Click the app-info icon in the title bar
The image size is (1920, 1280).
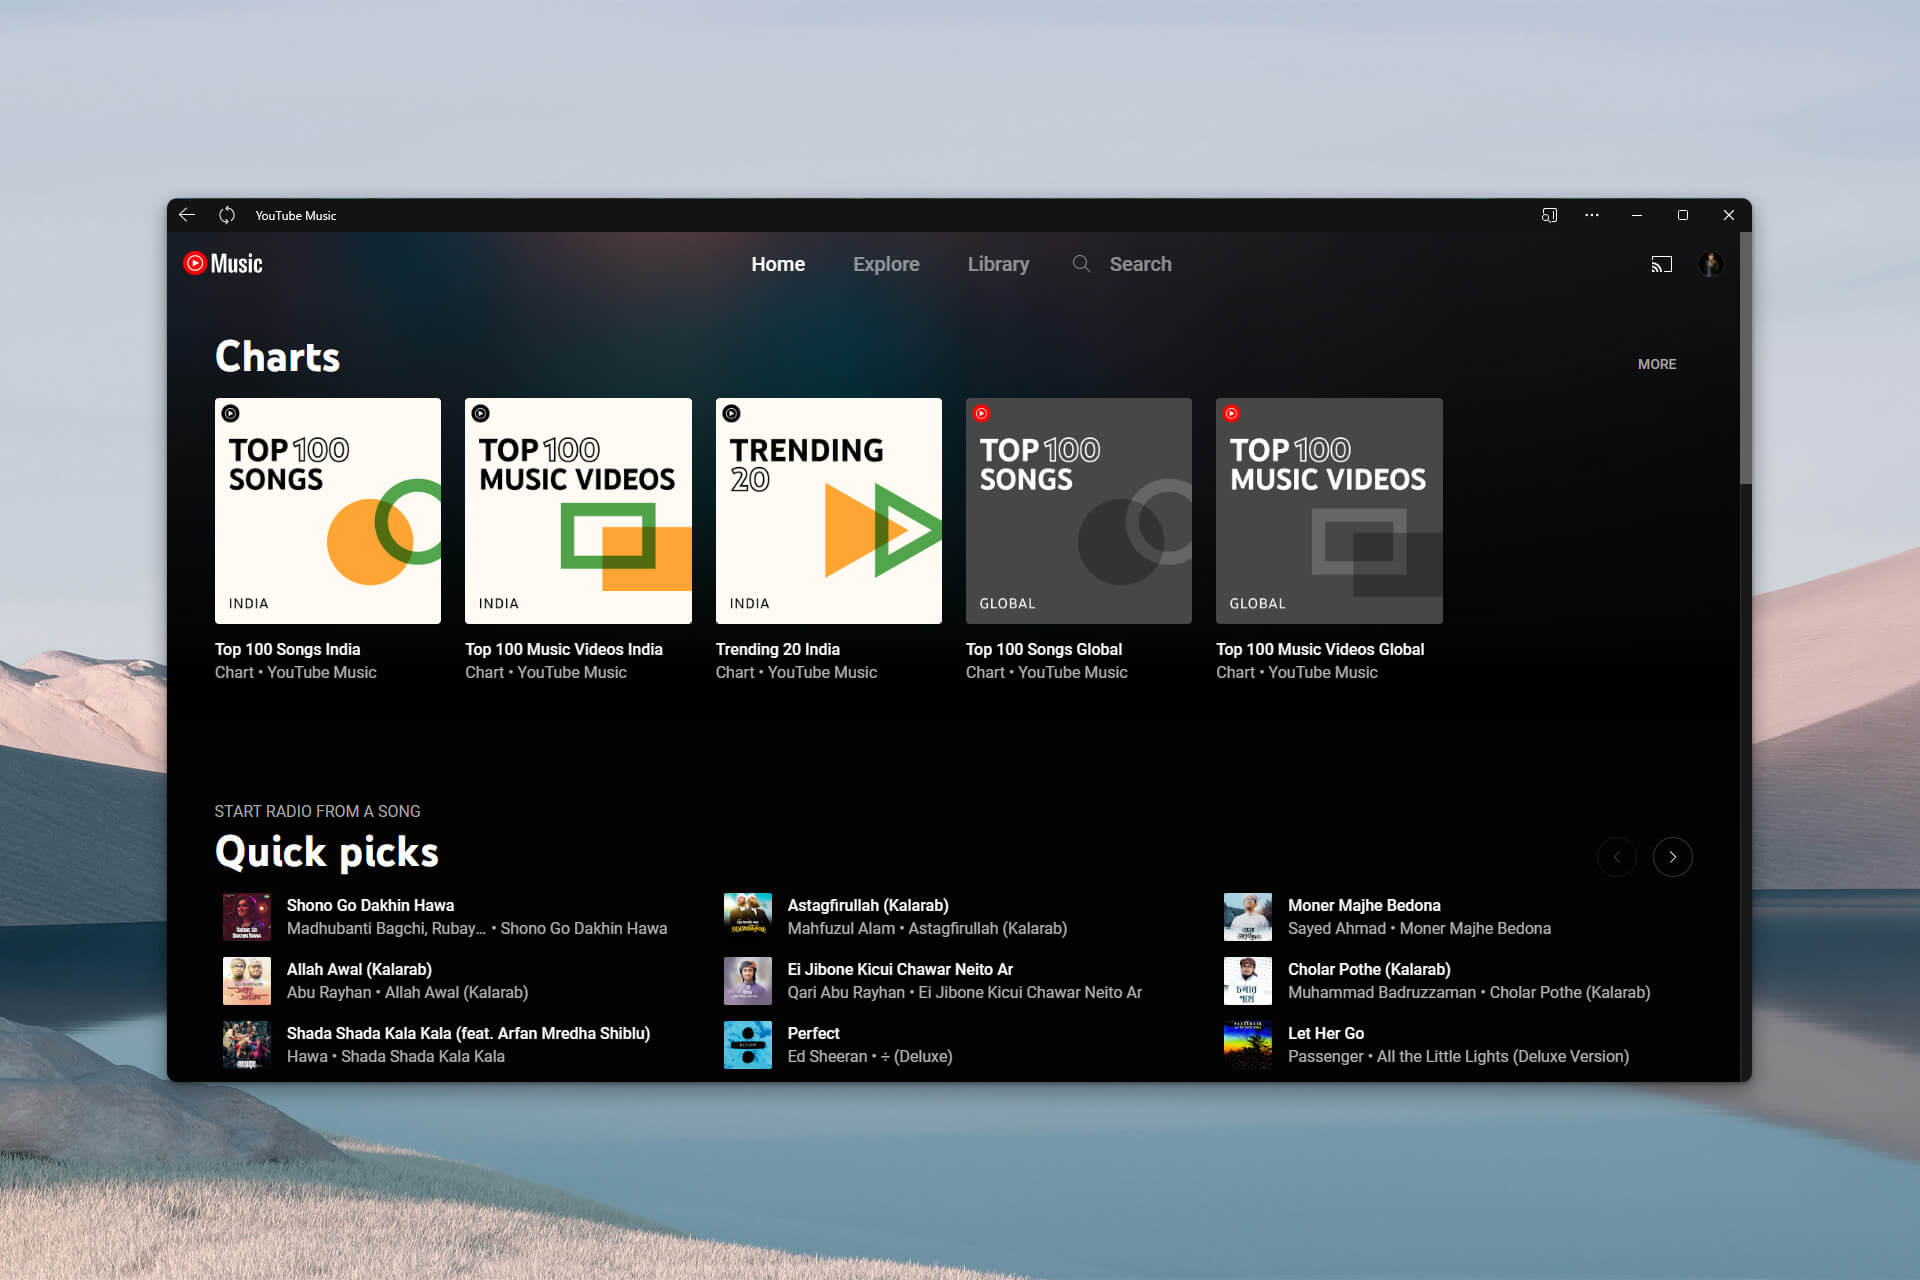(1549, 215)
